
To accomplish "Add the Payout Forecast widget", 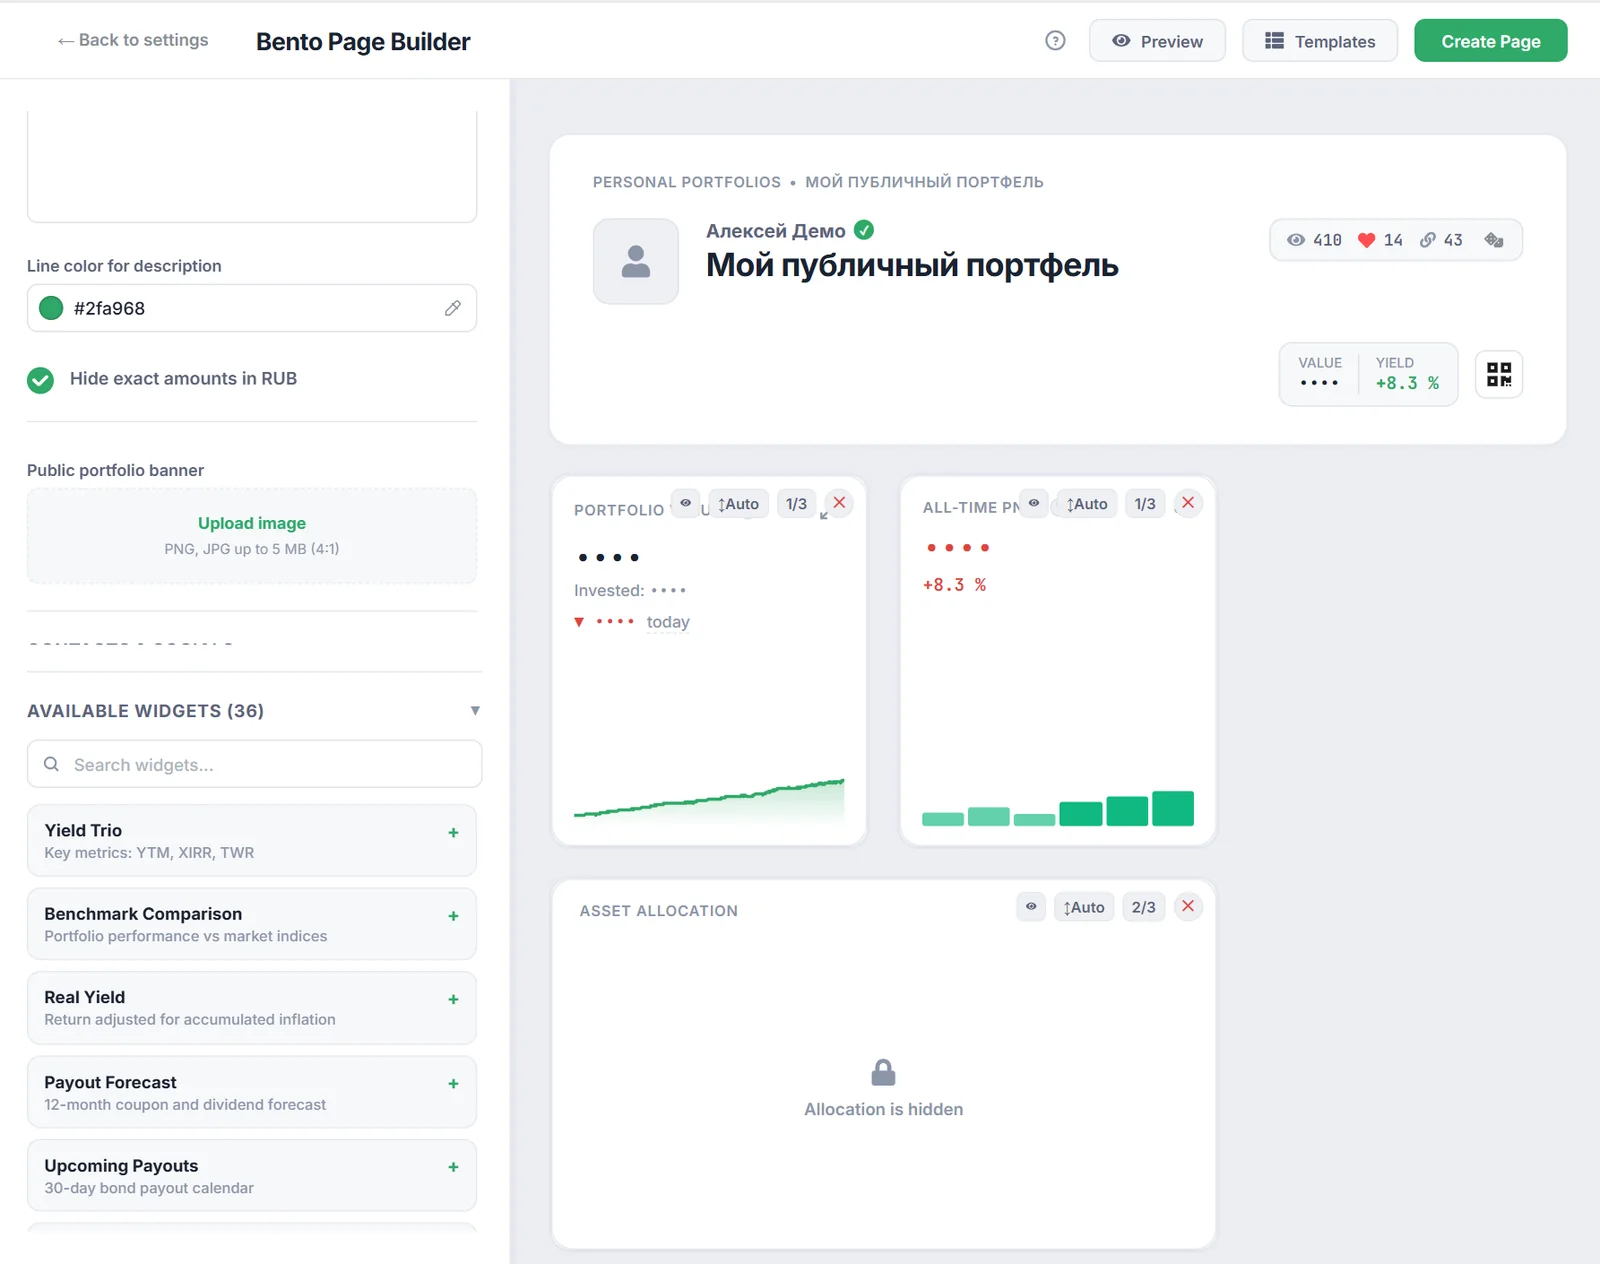I will pyautogui.click(x=453, y=1083).
